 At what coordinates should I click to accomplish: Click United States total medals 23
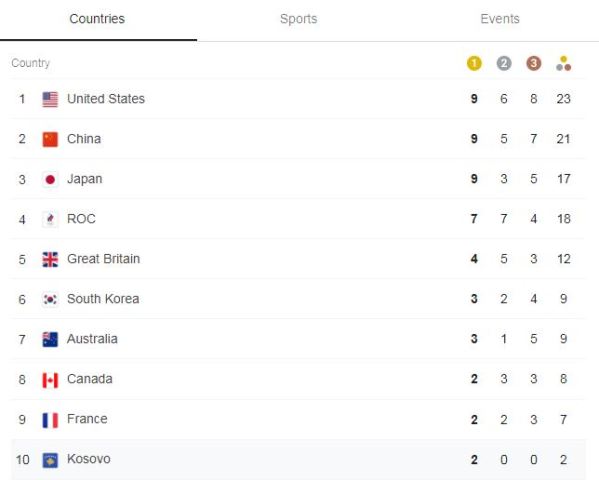pos(563,99)
